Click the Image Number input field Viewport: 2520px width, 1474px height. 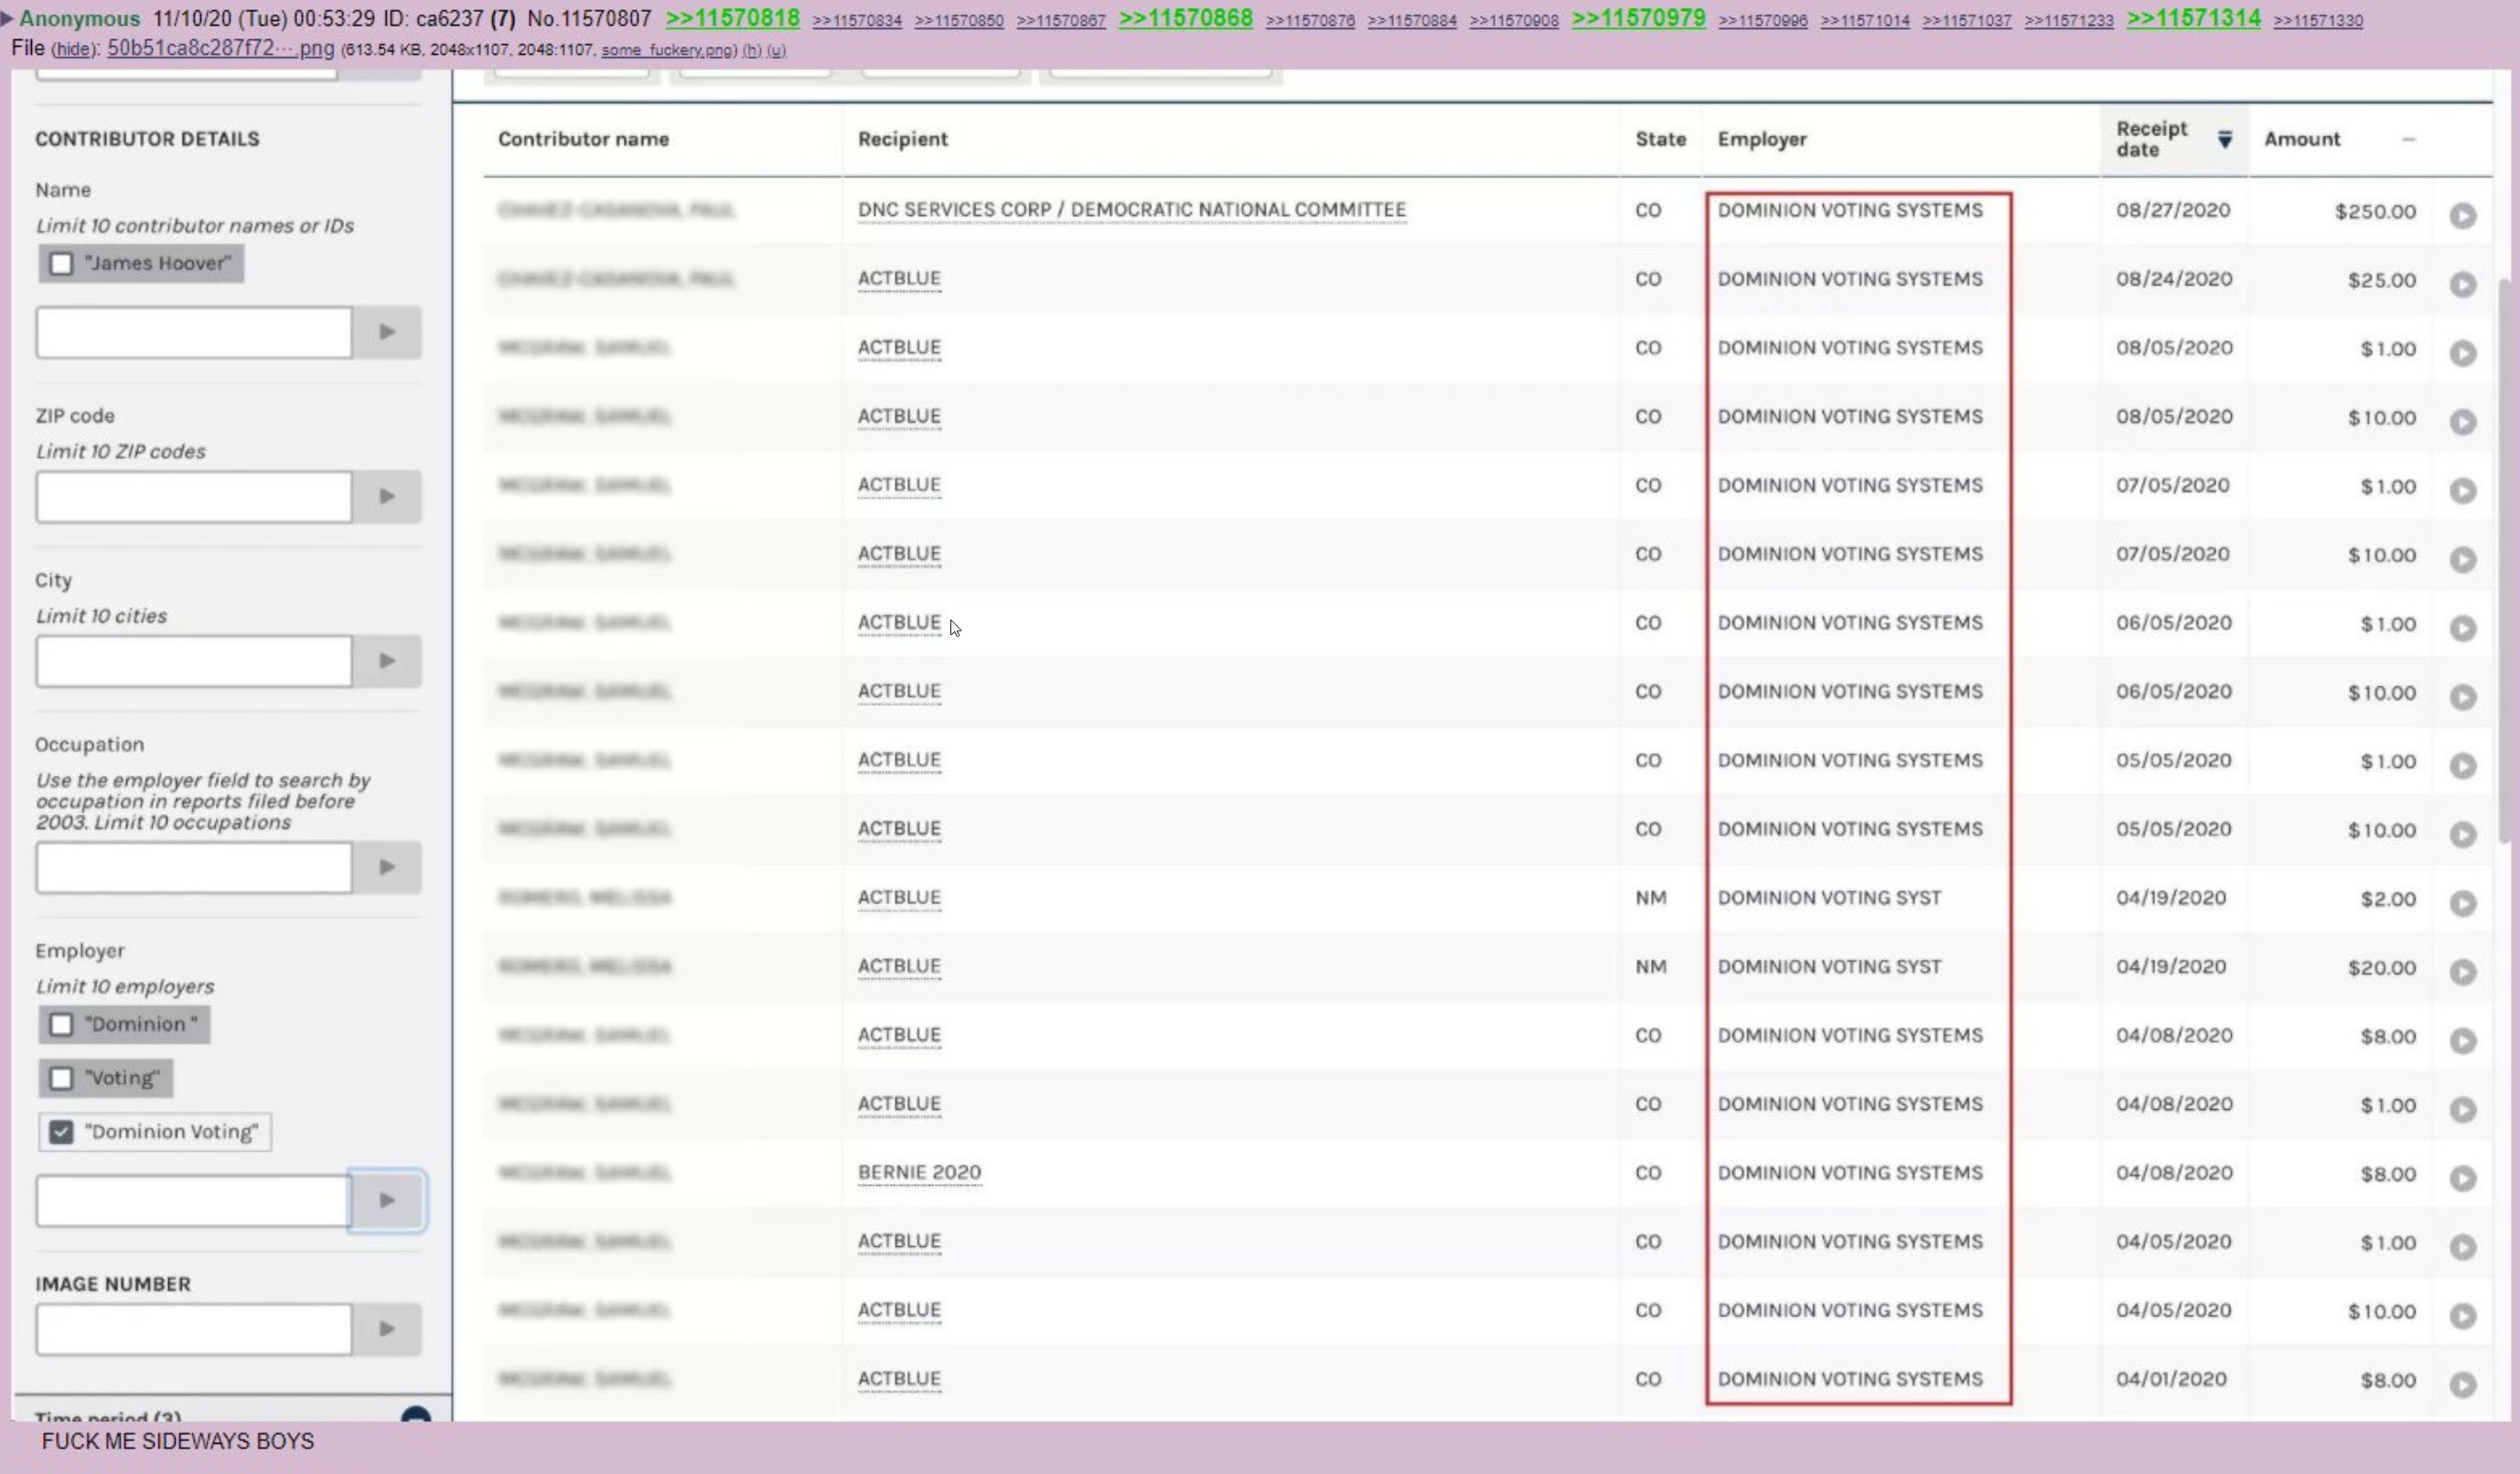pos(194,1329)
